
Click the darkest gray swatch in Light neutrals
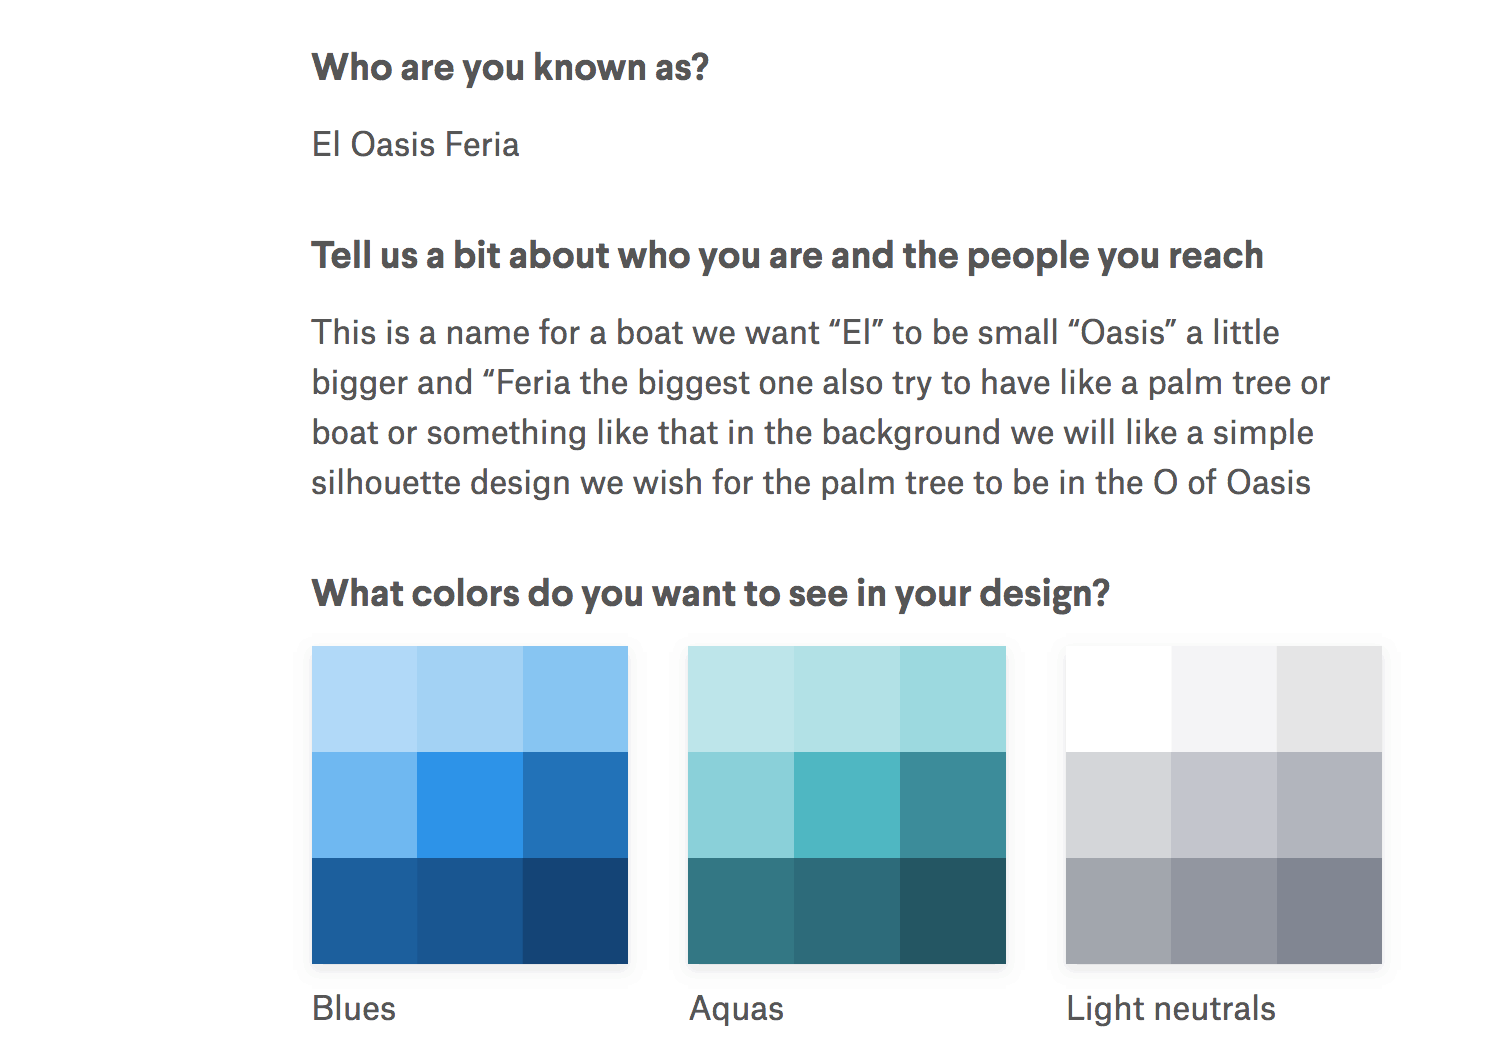tap(1329, 911)
